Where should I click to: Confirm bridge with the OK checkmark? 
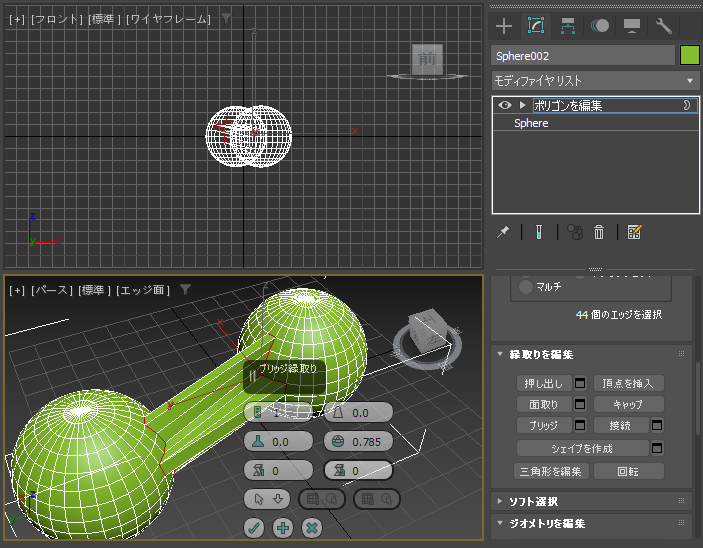(254, 528)
